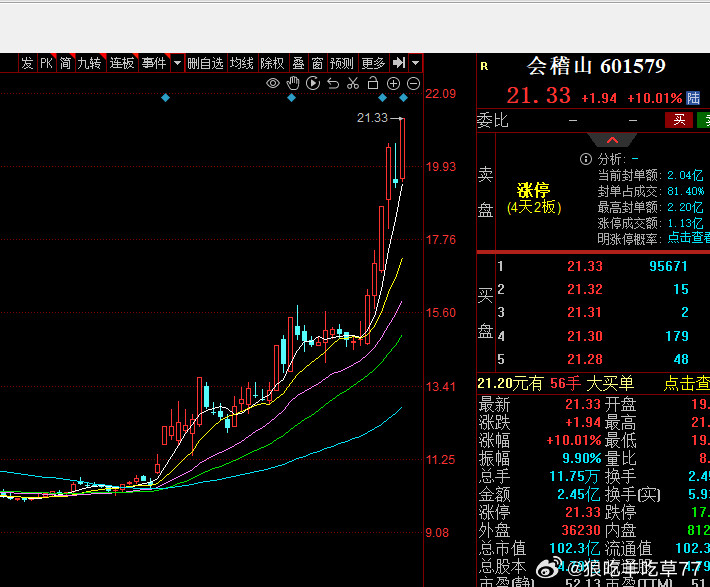Open 点击查看 link for 明涨停概率
Viewport: 710px width, 587px height.
pyautogui.click(x=688, y=238)
